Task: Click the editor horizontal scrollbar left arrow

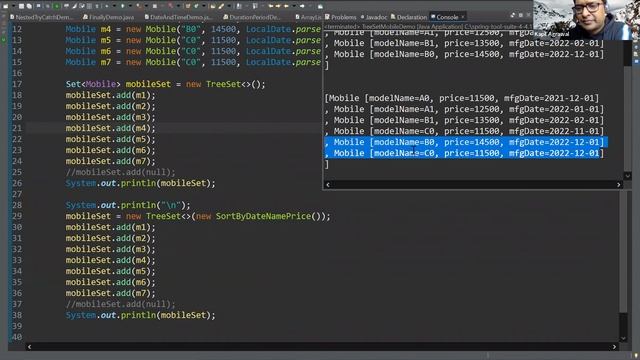Action: point(29,347)
